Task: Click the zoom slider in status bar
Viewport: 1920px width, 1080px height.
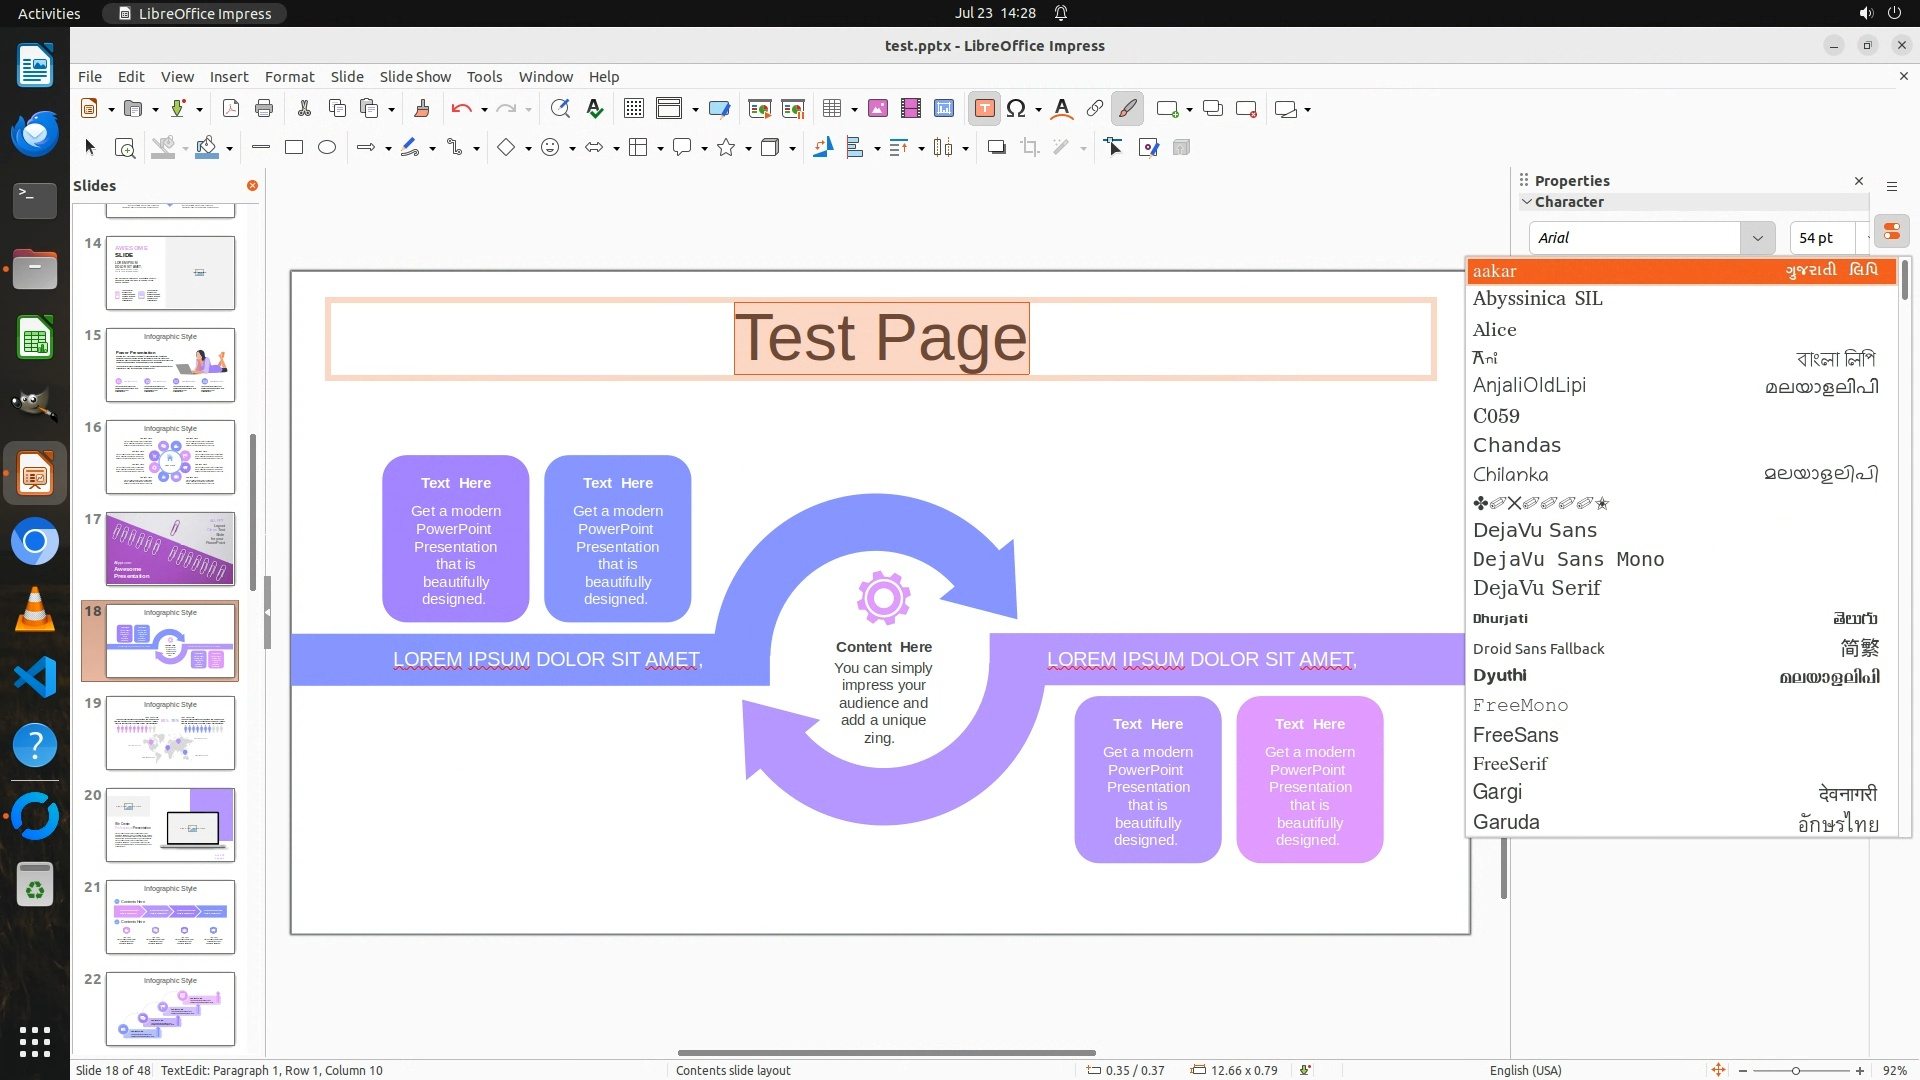Action: (x=1796, y=1071)
